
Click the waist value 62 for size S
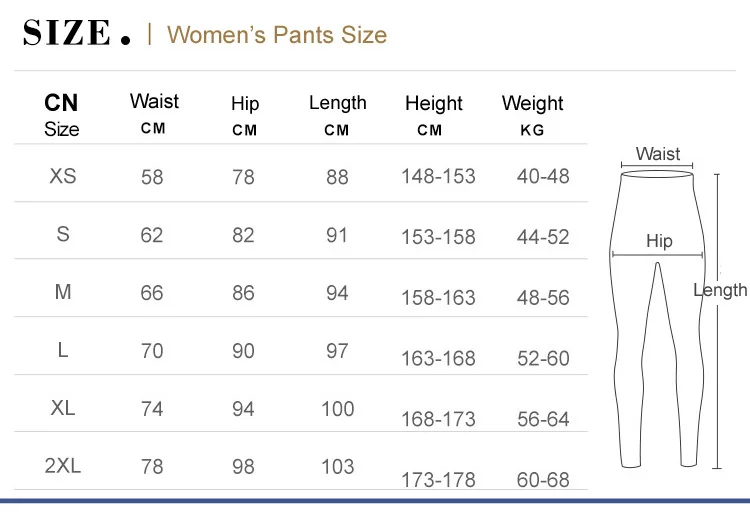[x=152, y=236]
